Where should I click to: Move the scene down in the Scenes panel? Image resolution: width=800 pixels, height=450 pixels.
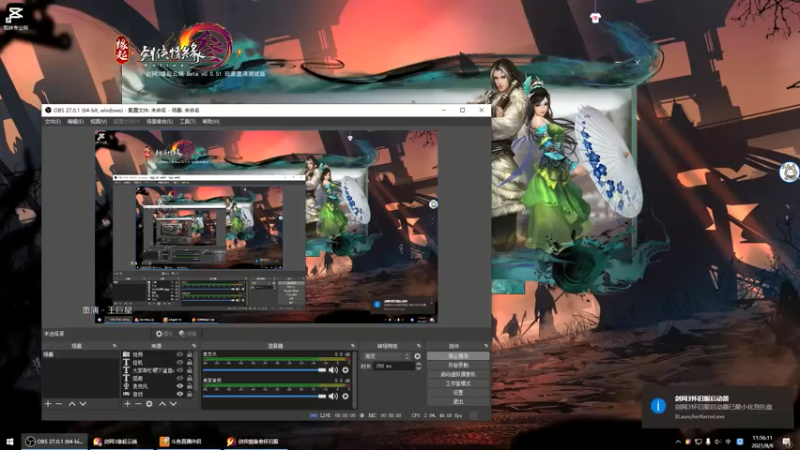pos(83,404)
